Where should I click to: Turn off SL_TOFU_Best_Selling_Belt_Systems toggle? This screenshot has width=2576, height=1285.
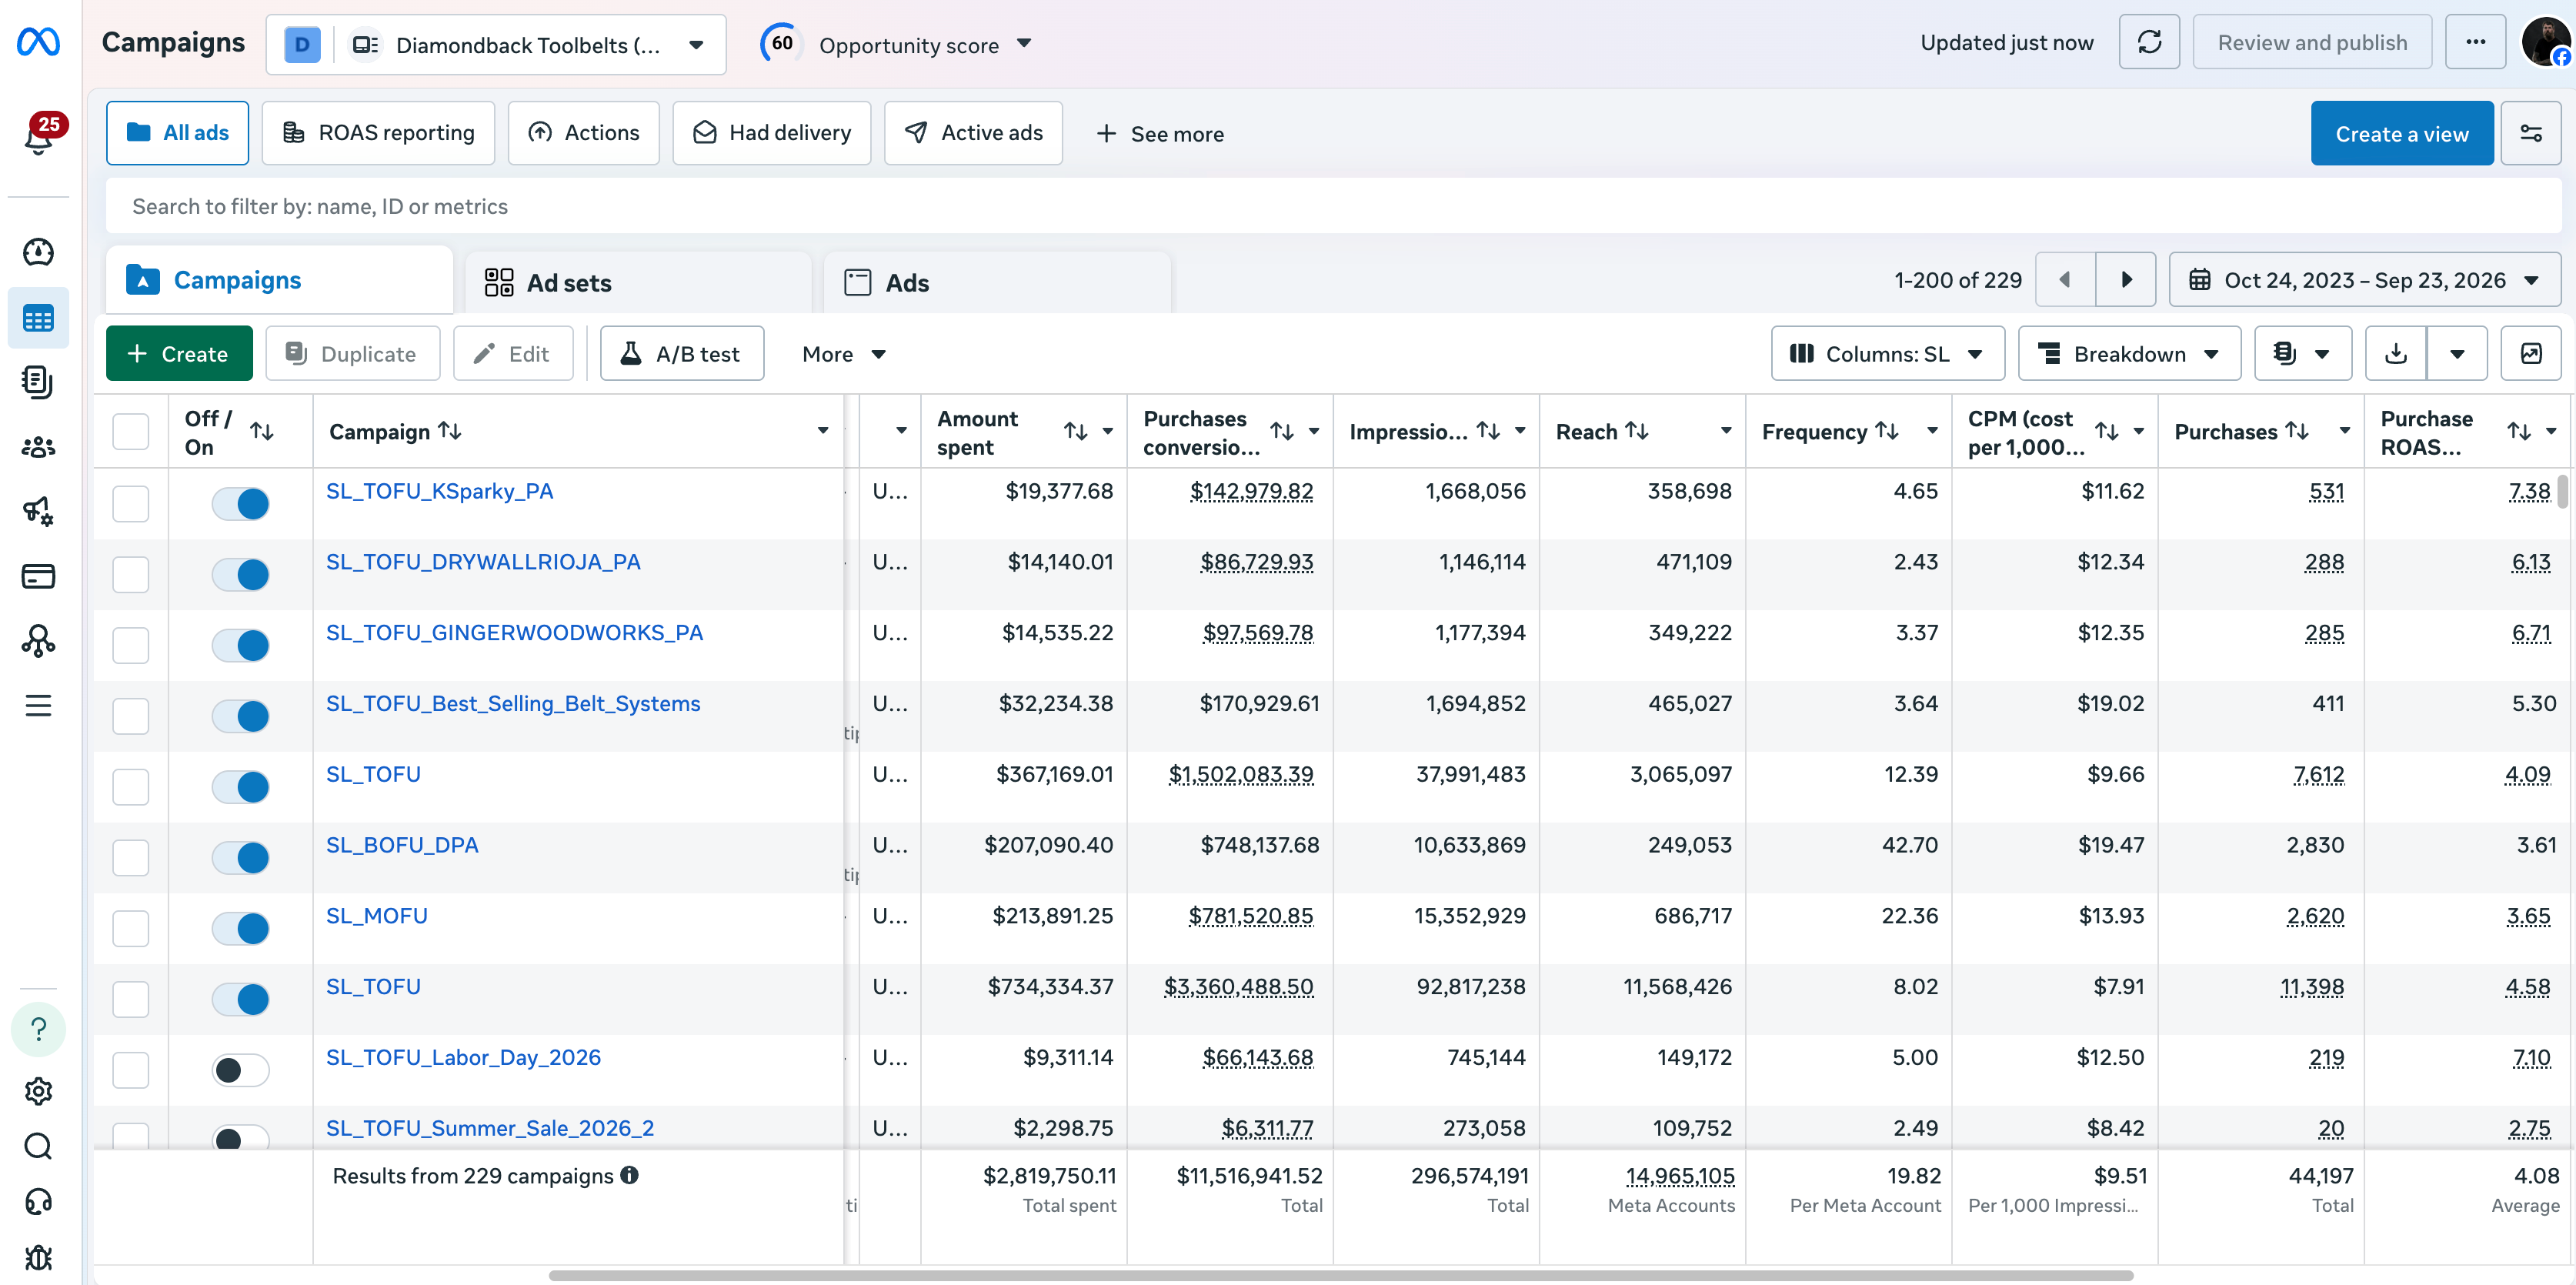pyautogui.click(x=241, y=716)
